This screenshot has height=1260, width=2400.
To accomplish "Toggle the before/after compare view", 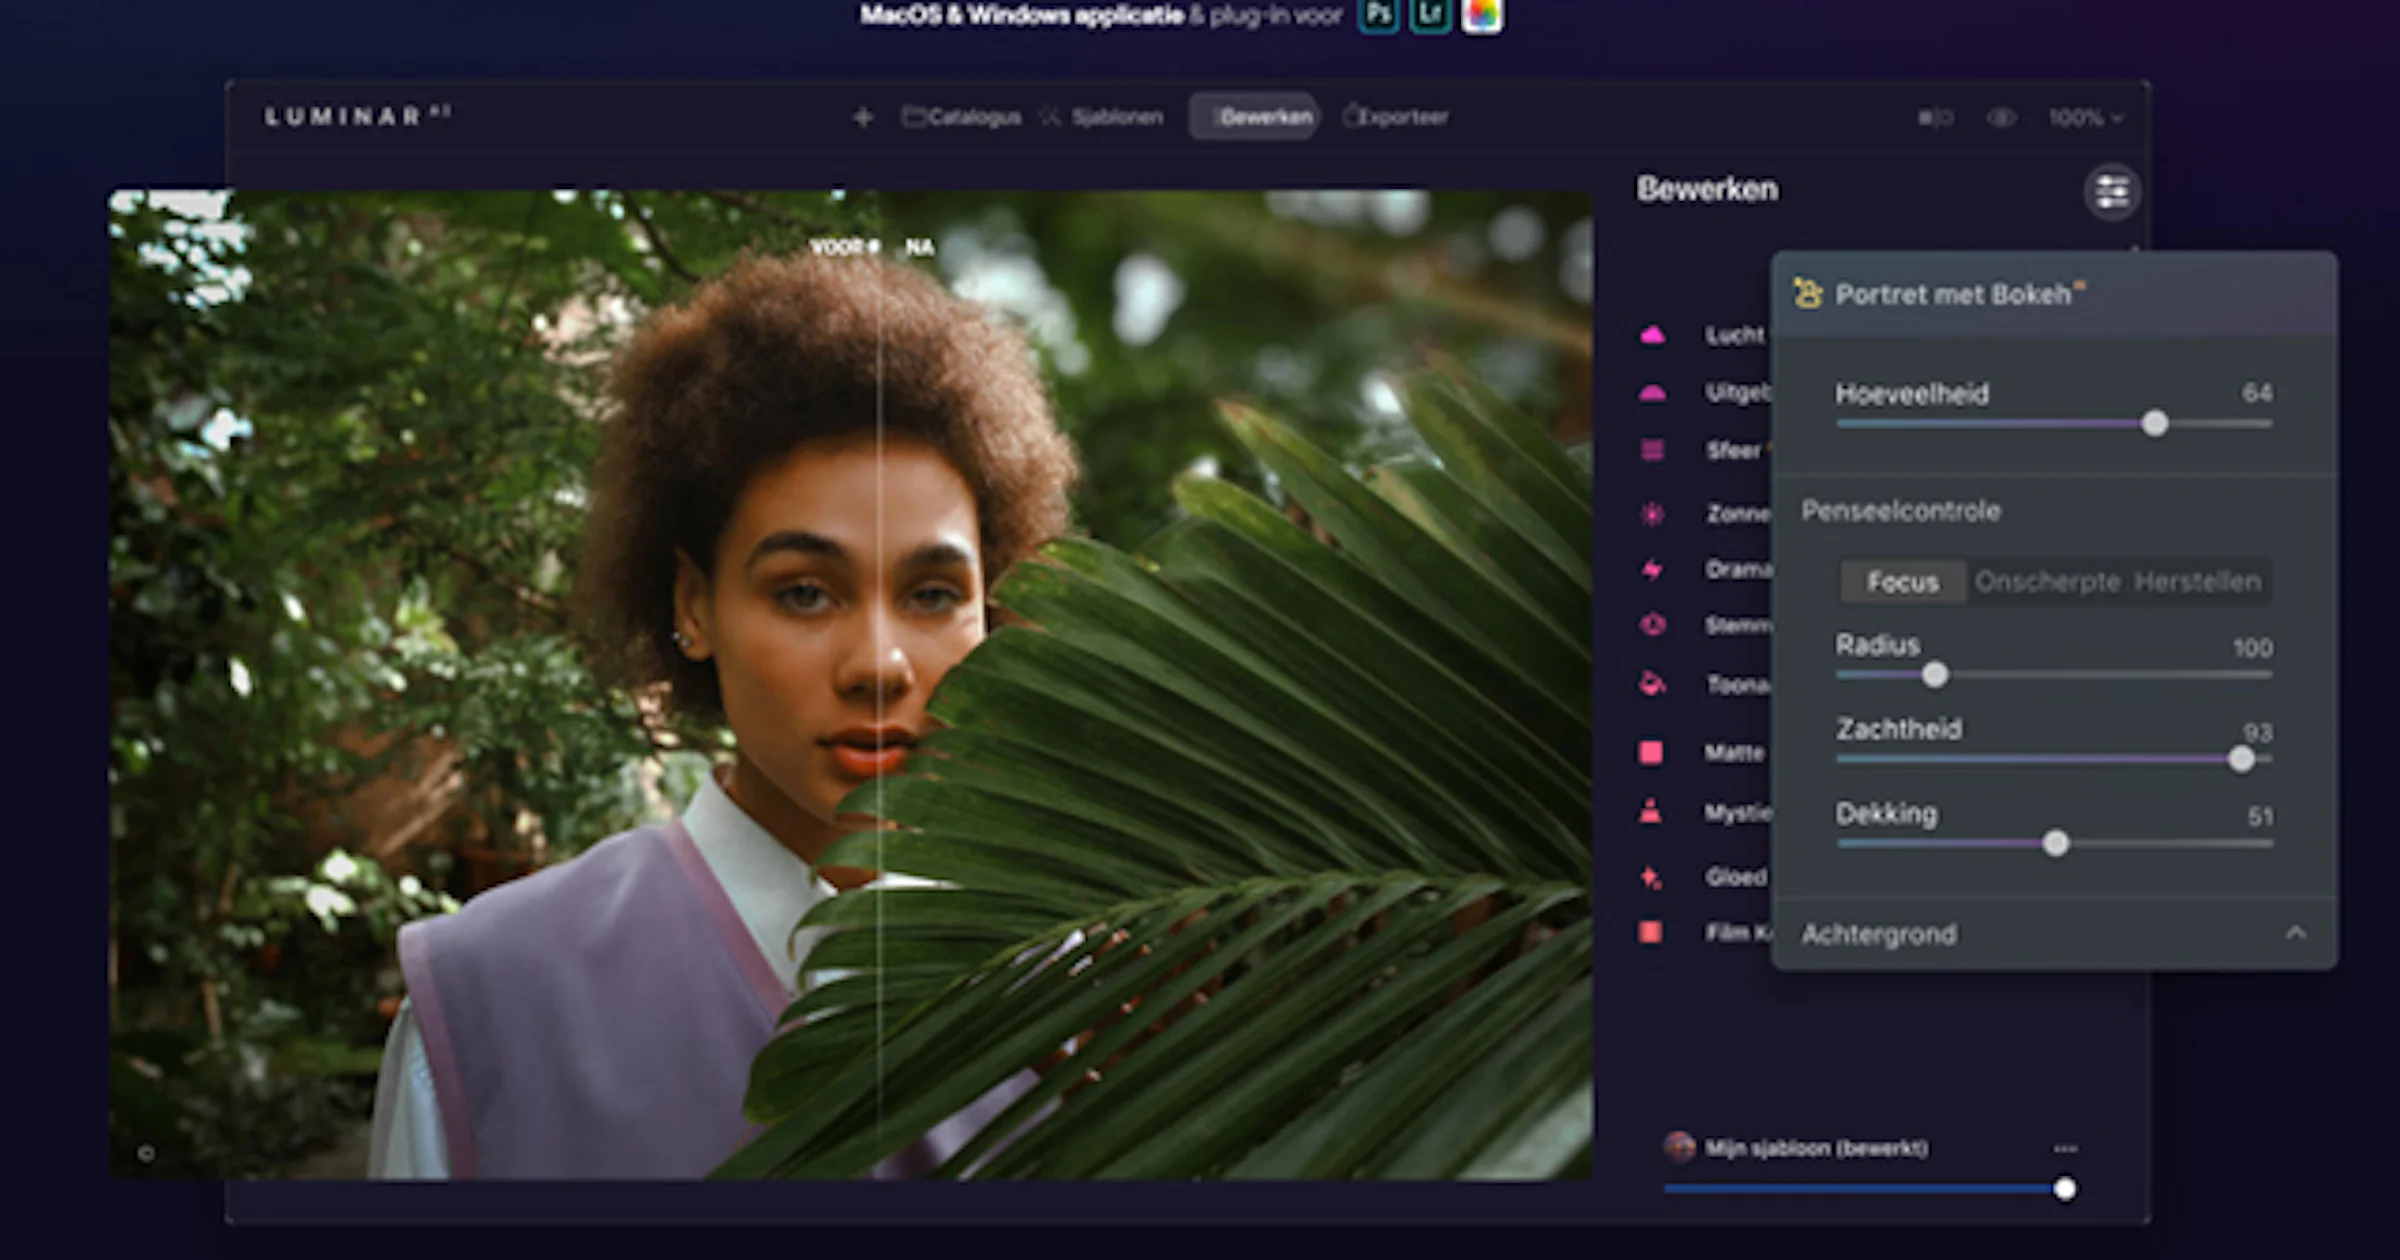I will coord(1935,118).
